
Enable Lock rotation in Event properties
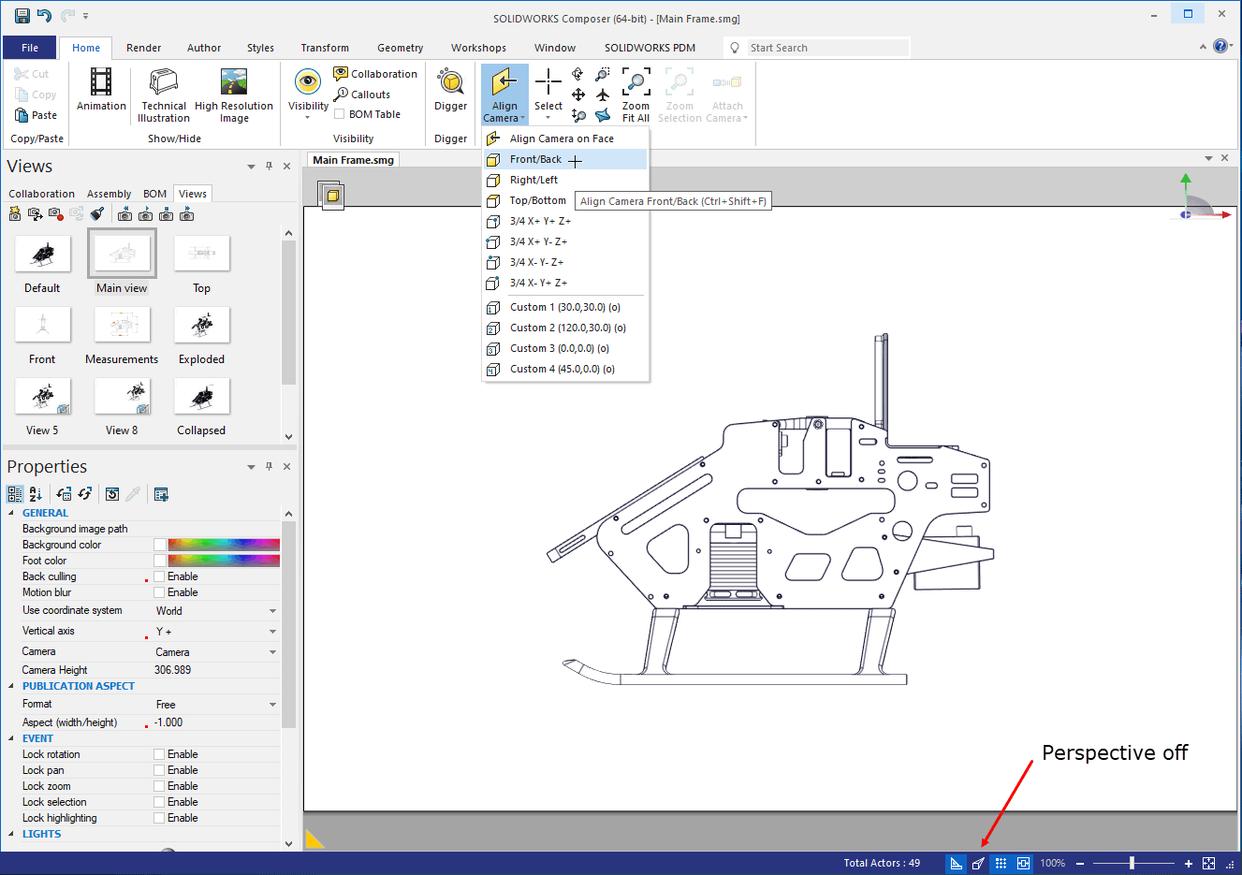(160, 753)
